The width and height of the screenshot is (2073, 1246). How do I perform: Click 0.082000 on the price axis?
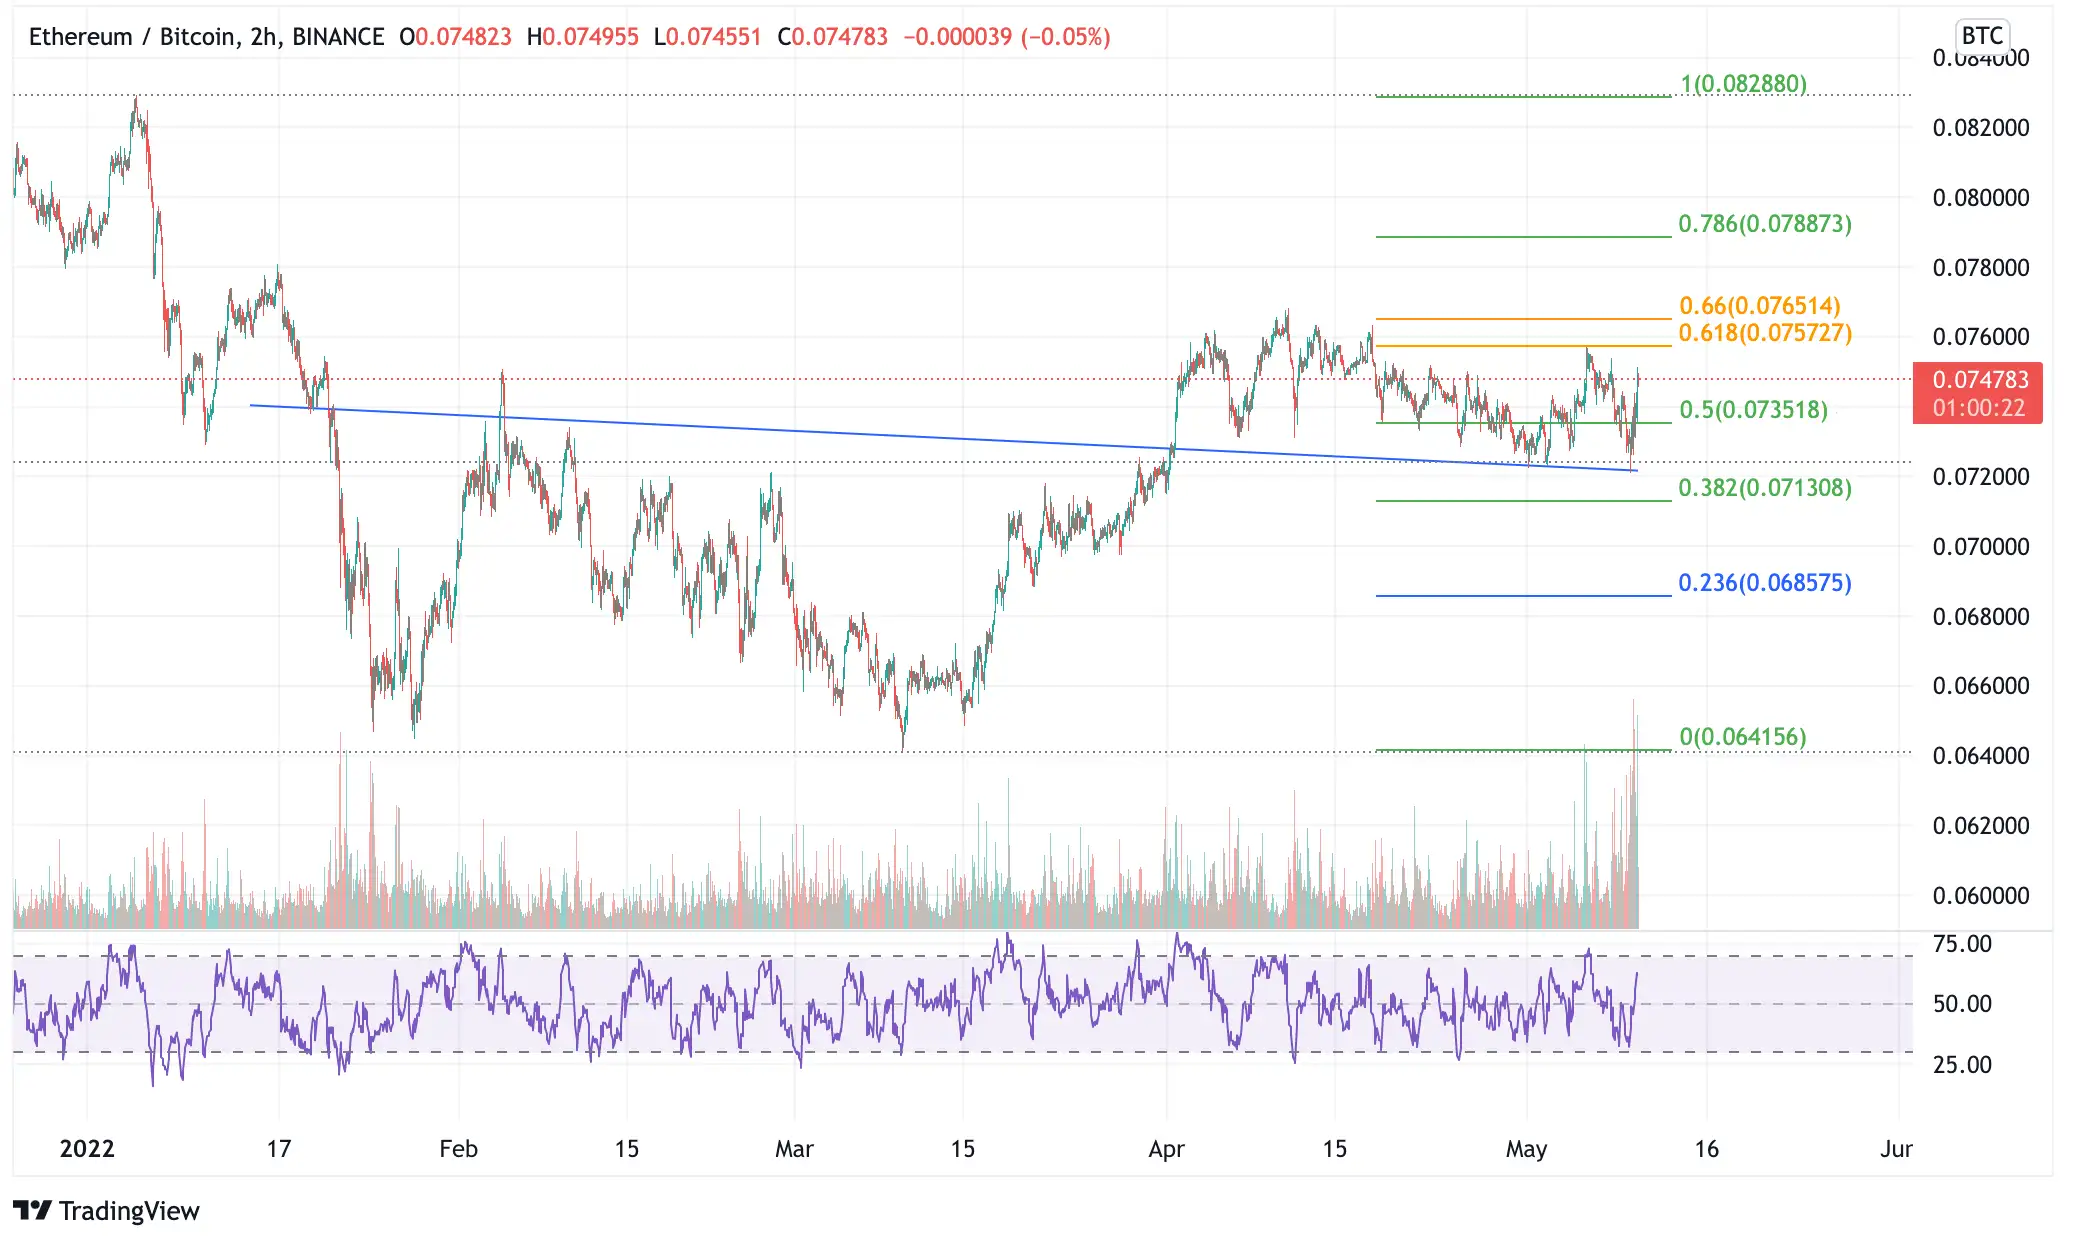1980,127
